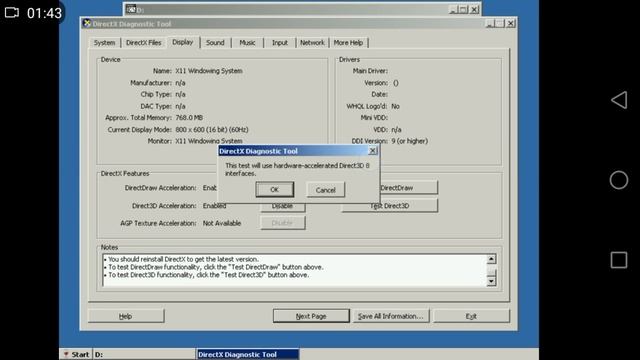Open the Start menu
This screenshot has width=640, height=360.
pos(76,354)
